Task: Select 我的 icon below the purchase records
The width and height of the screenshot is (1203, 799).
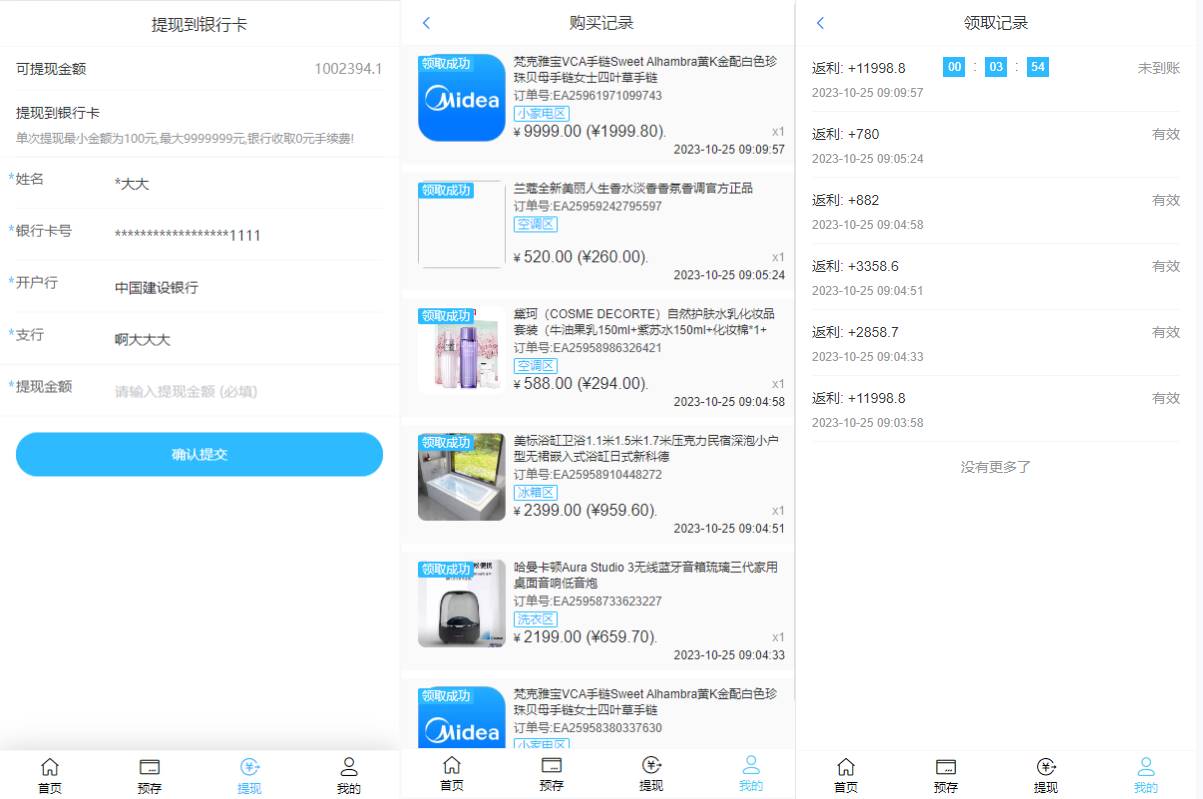Action: pyautogui.click(x=751, y=773)
